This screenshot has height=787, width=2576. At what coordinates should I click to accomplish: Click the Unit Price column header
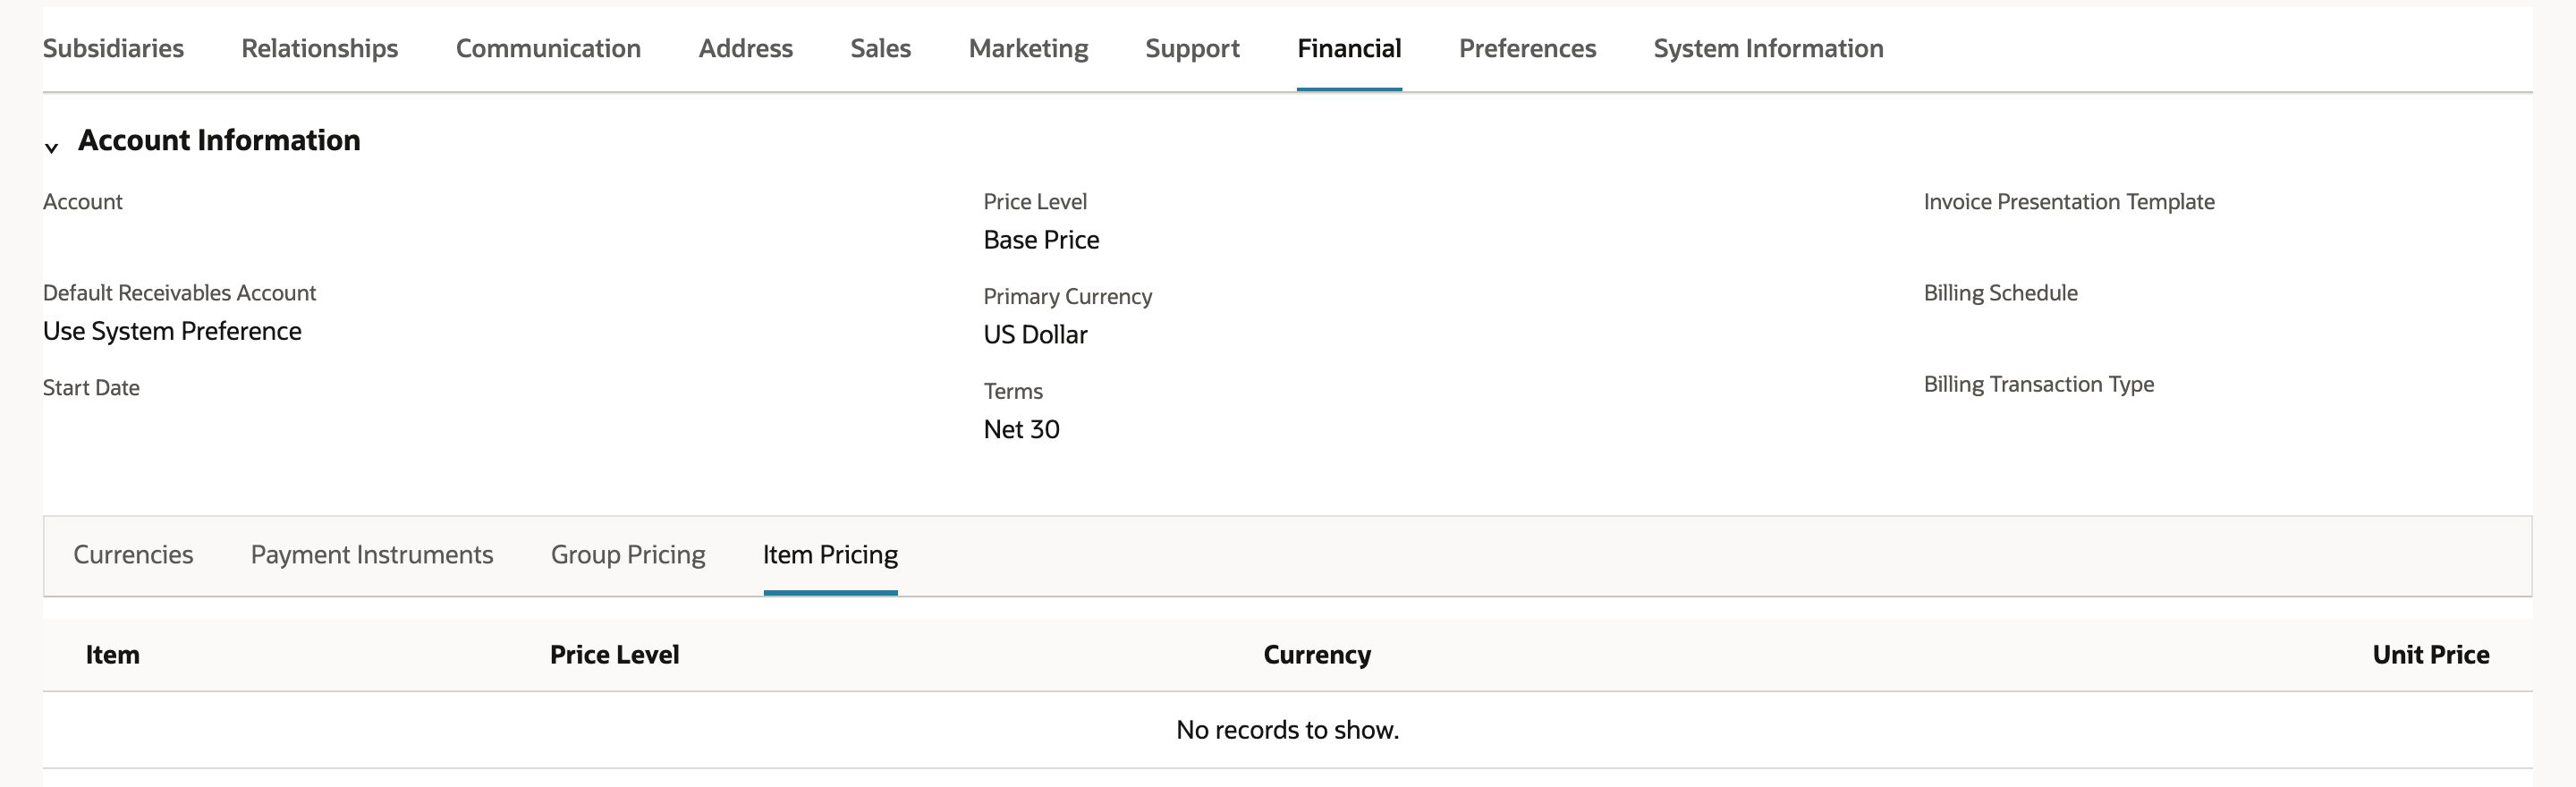[x=2431, y=654]
